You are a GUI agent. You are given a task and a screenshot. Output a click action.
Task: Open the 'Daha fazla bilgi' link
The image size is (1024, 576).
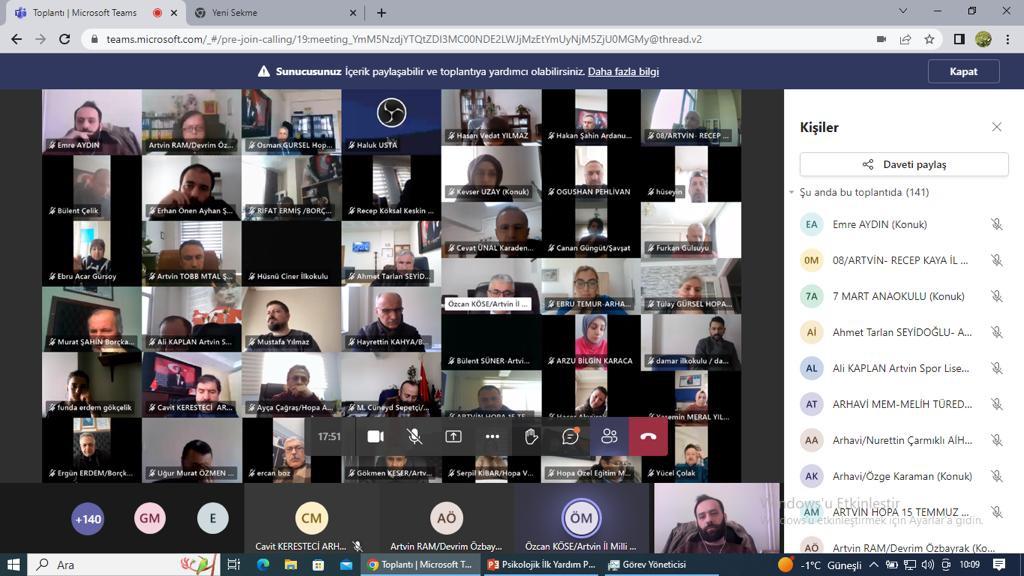(623, 72)
